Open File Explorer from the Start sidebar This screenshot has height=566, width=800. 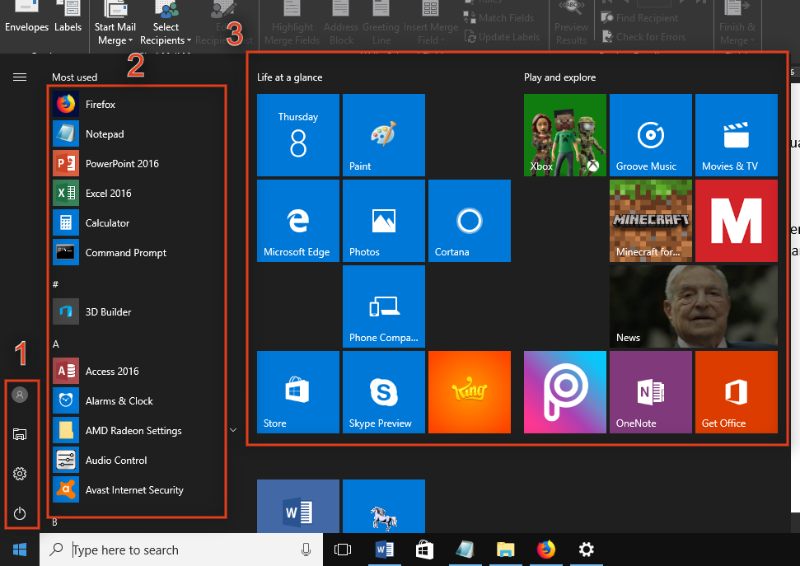click(20, 434)
